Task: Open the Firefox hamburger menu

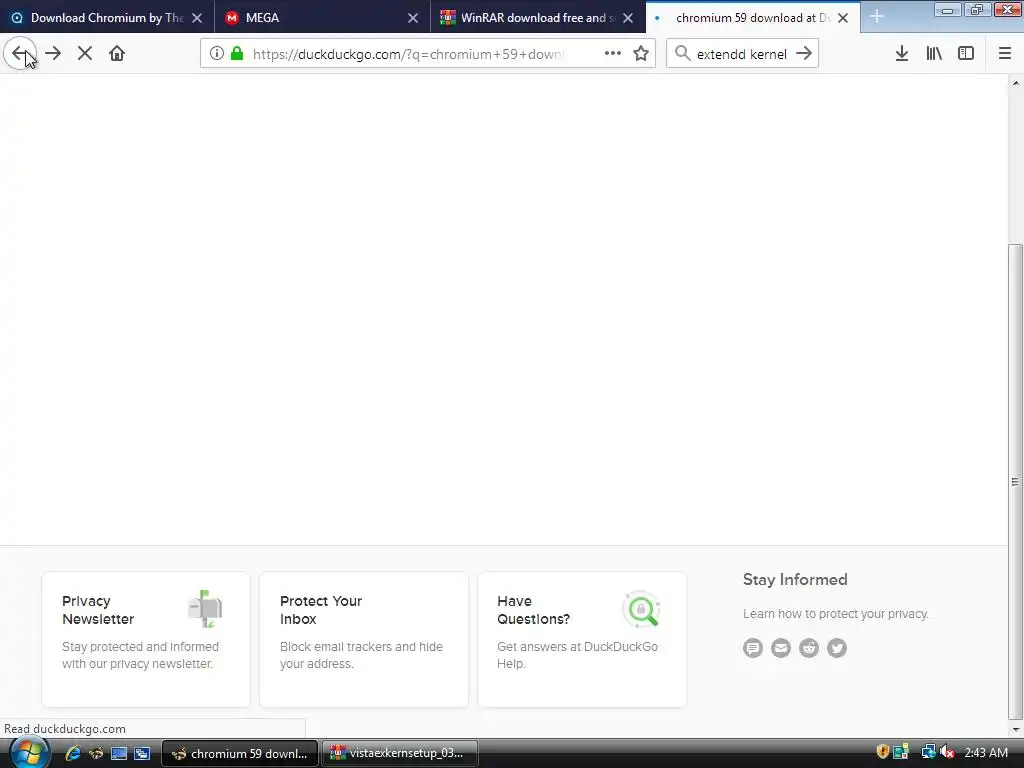Action: click(x=1005, y=54)
